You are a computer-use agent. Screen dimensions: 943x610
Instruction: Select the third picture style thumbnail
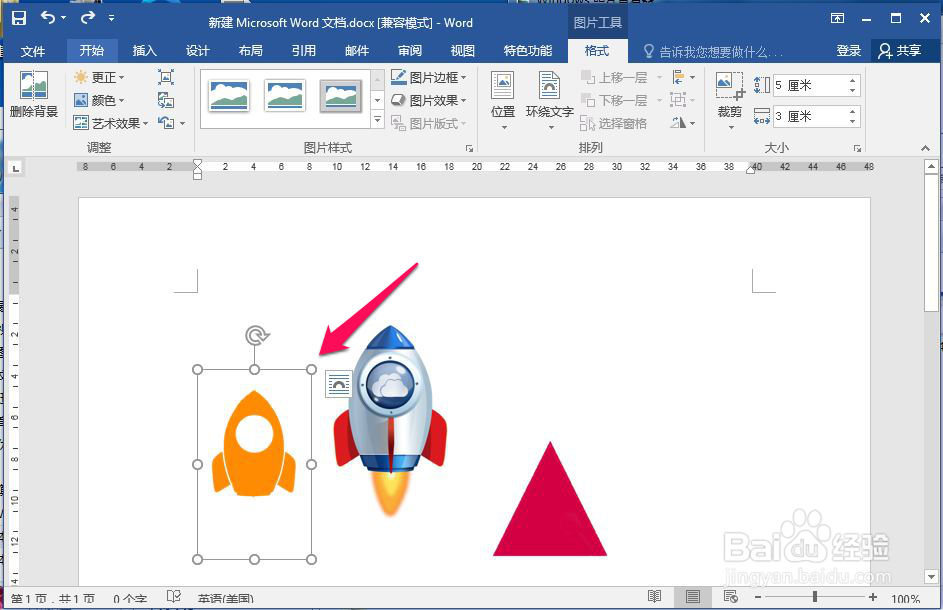pyautogui.click(x=340, y=97)
